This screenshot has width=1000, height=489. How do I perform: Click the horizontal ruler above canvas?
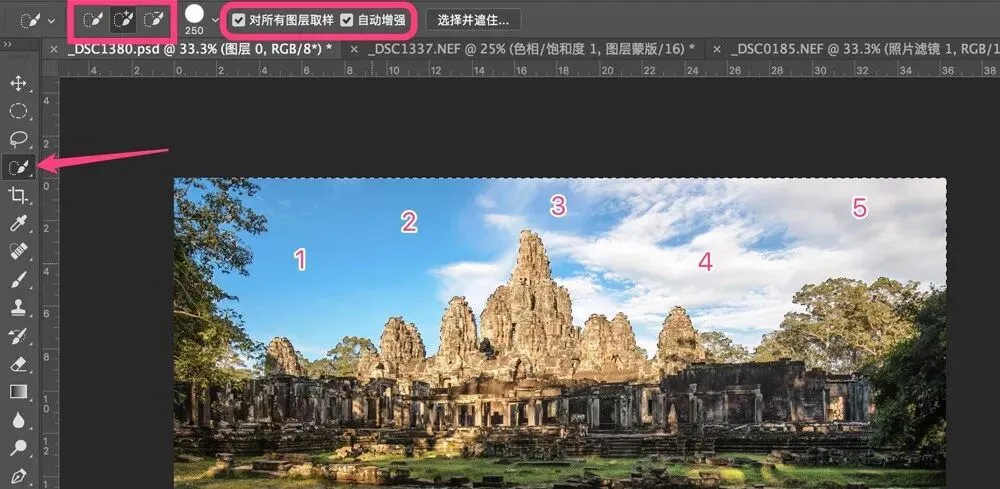click(529, 69)
